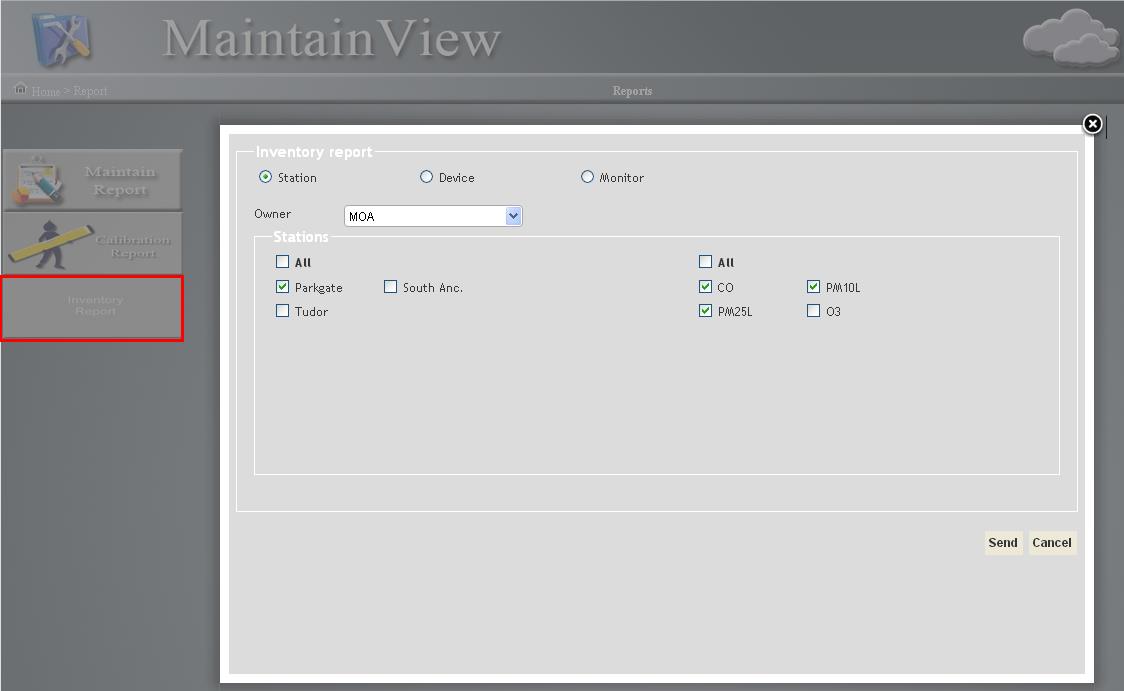Click the MaintainView wrench logo icon

tap(62, 37)
